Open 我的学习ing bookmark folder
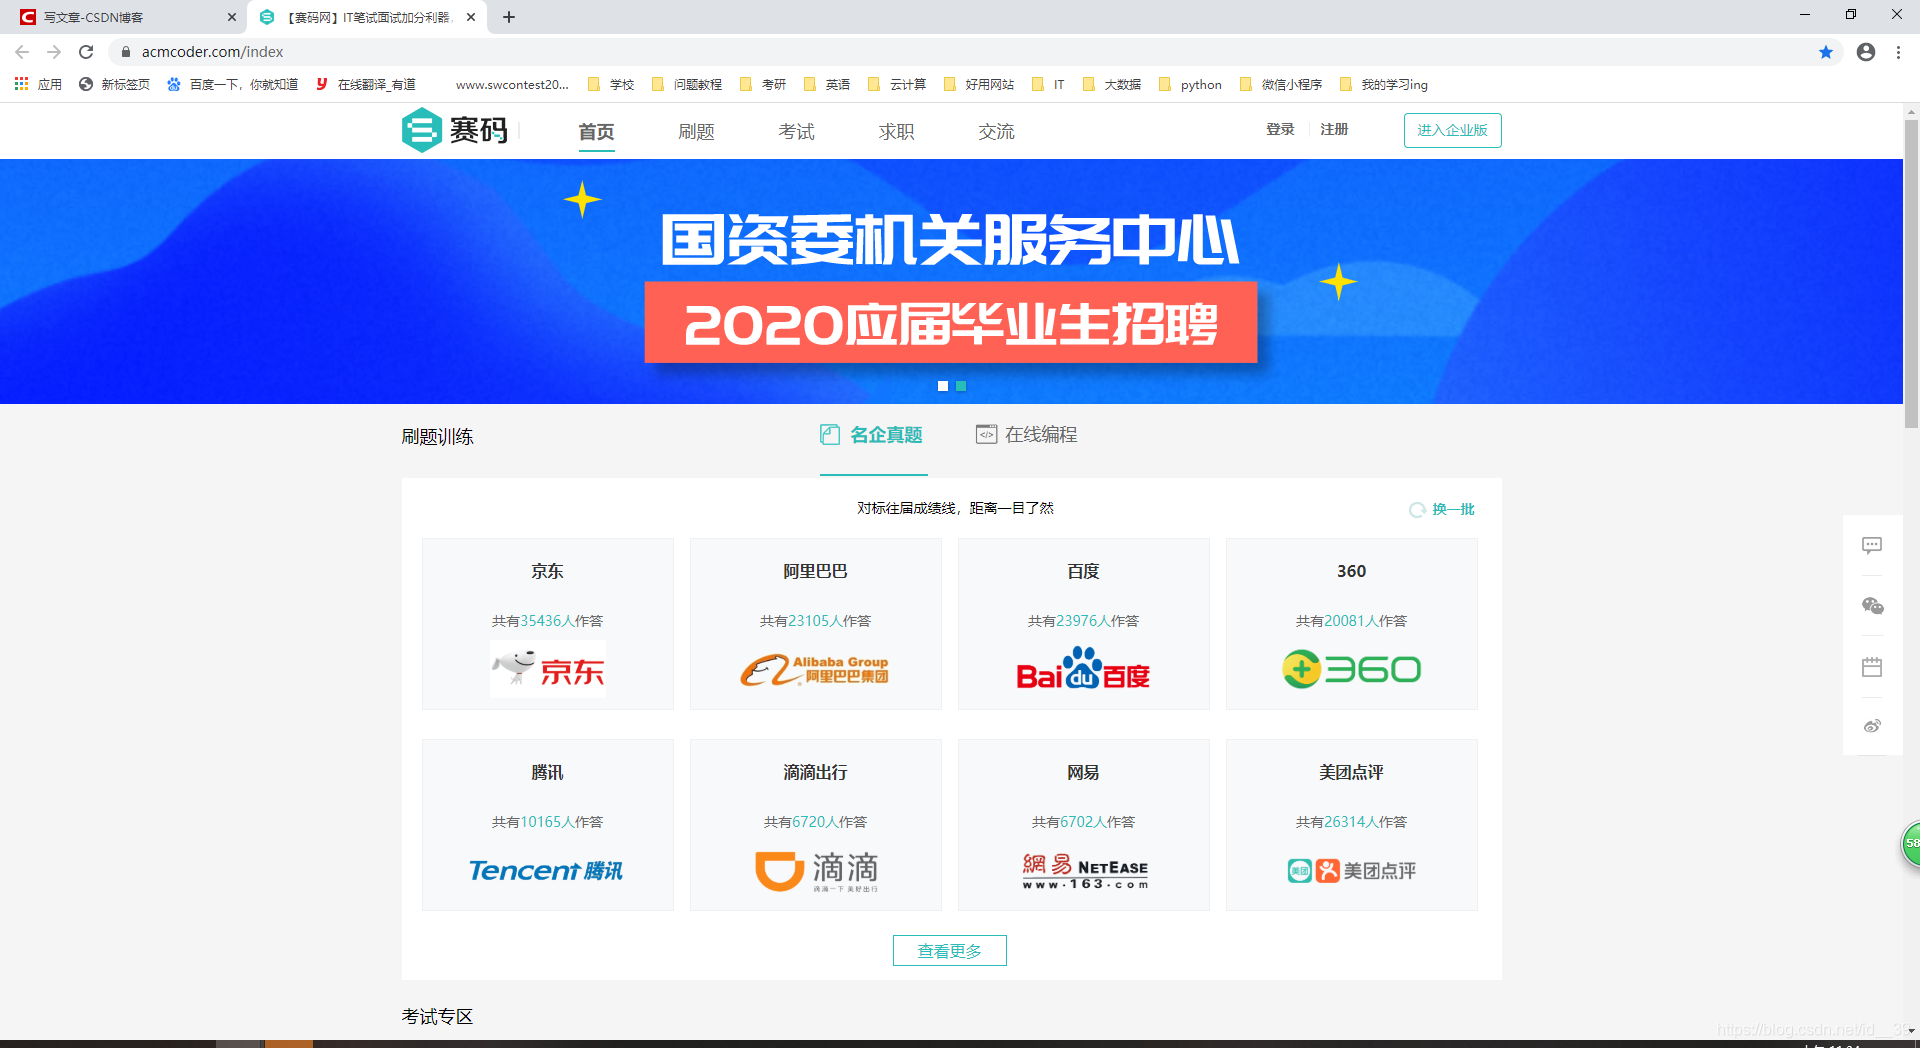Screen dimensions: 1920x1048 pos(1384,84)
